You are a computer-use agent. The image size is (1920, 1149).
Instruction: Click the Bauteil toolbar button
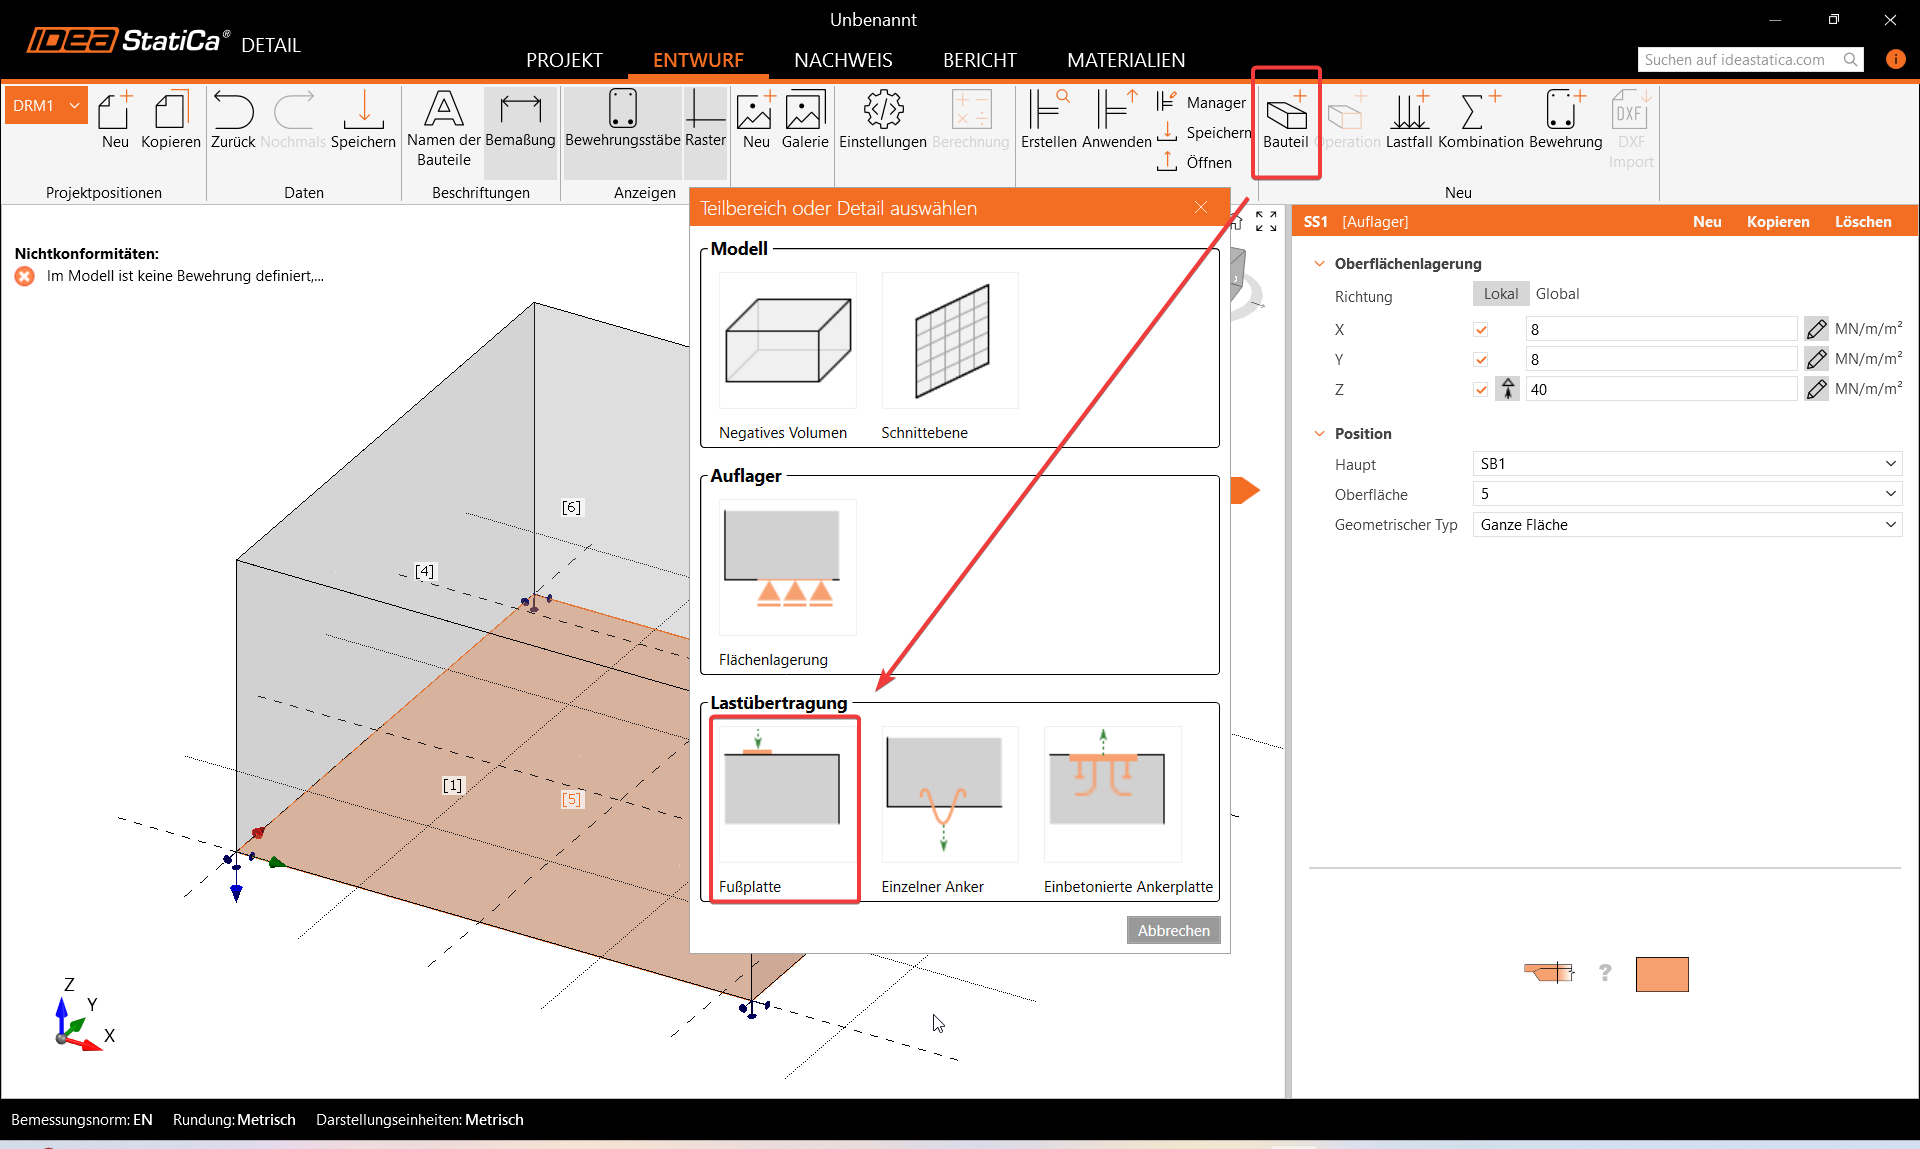tap(1285, 121)
